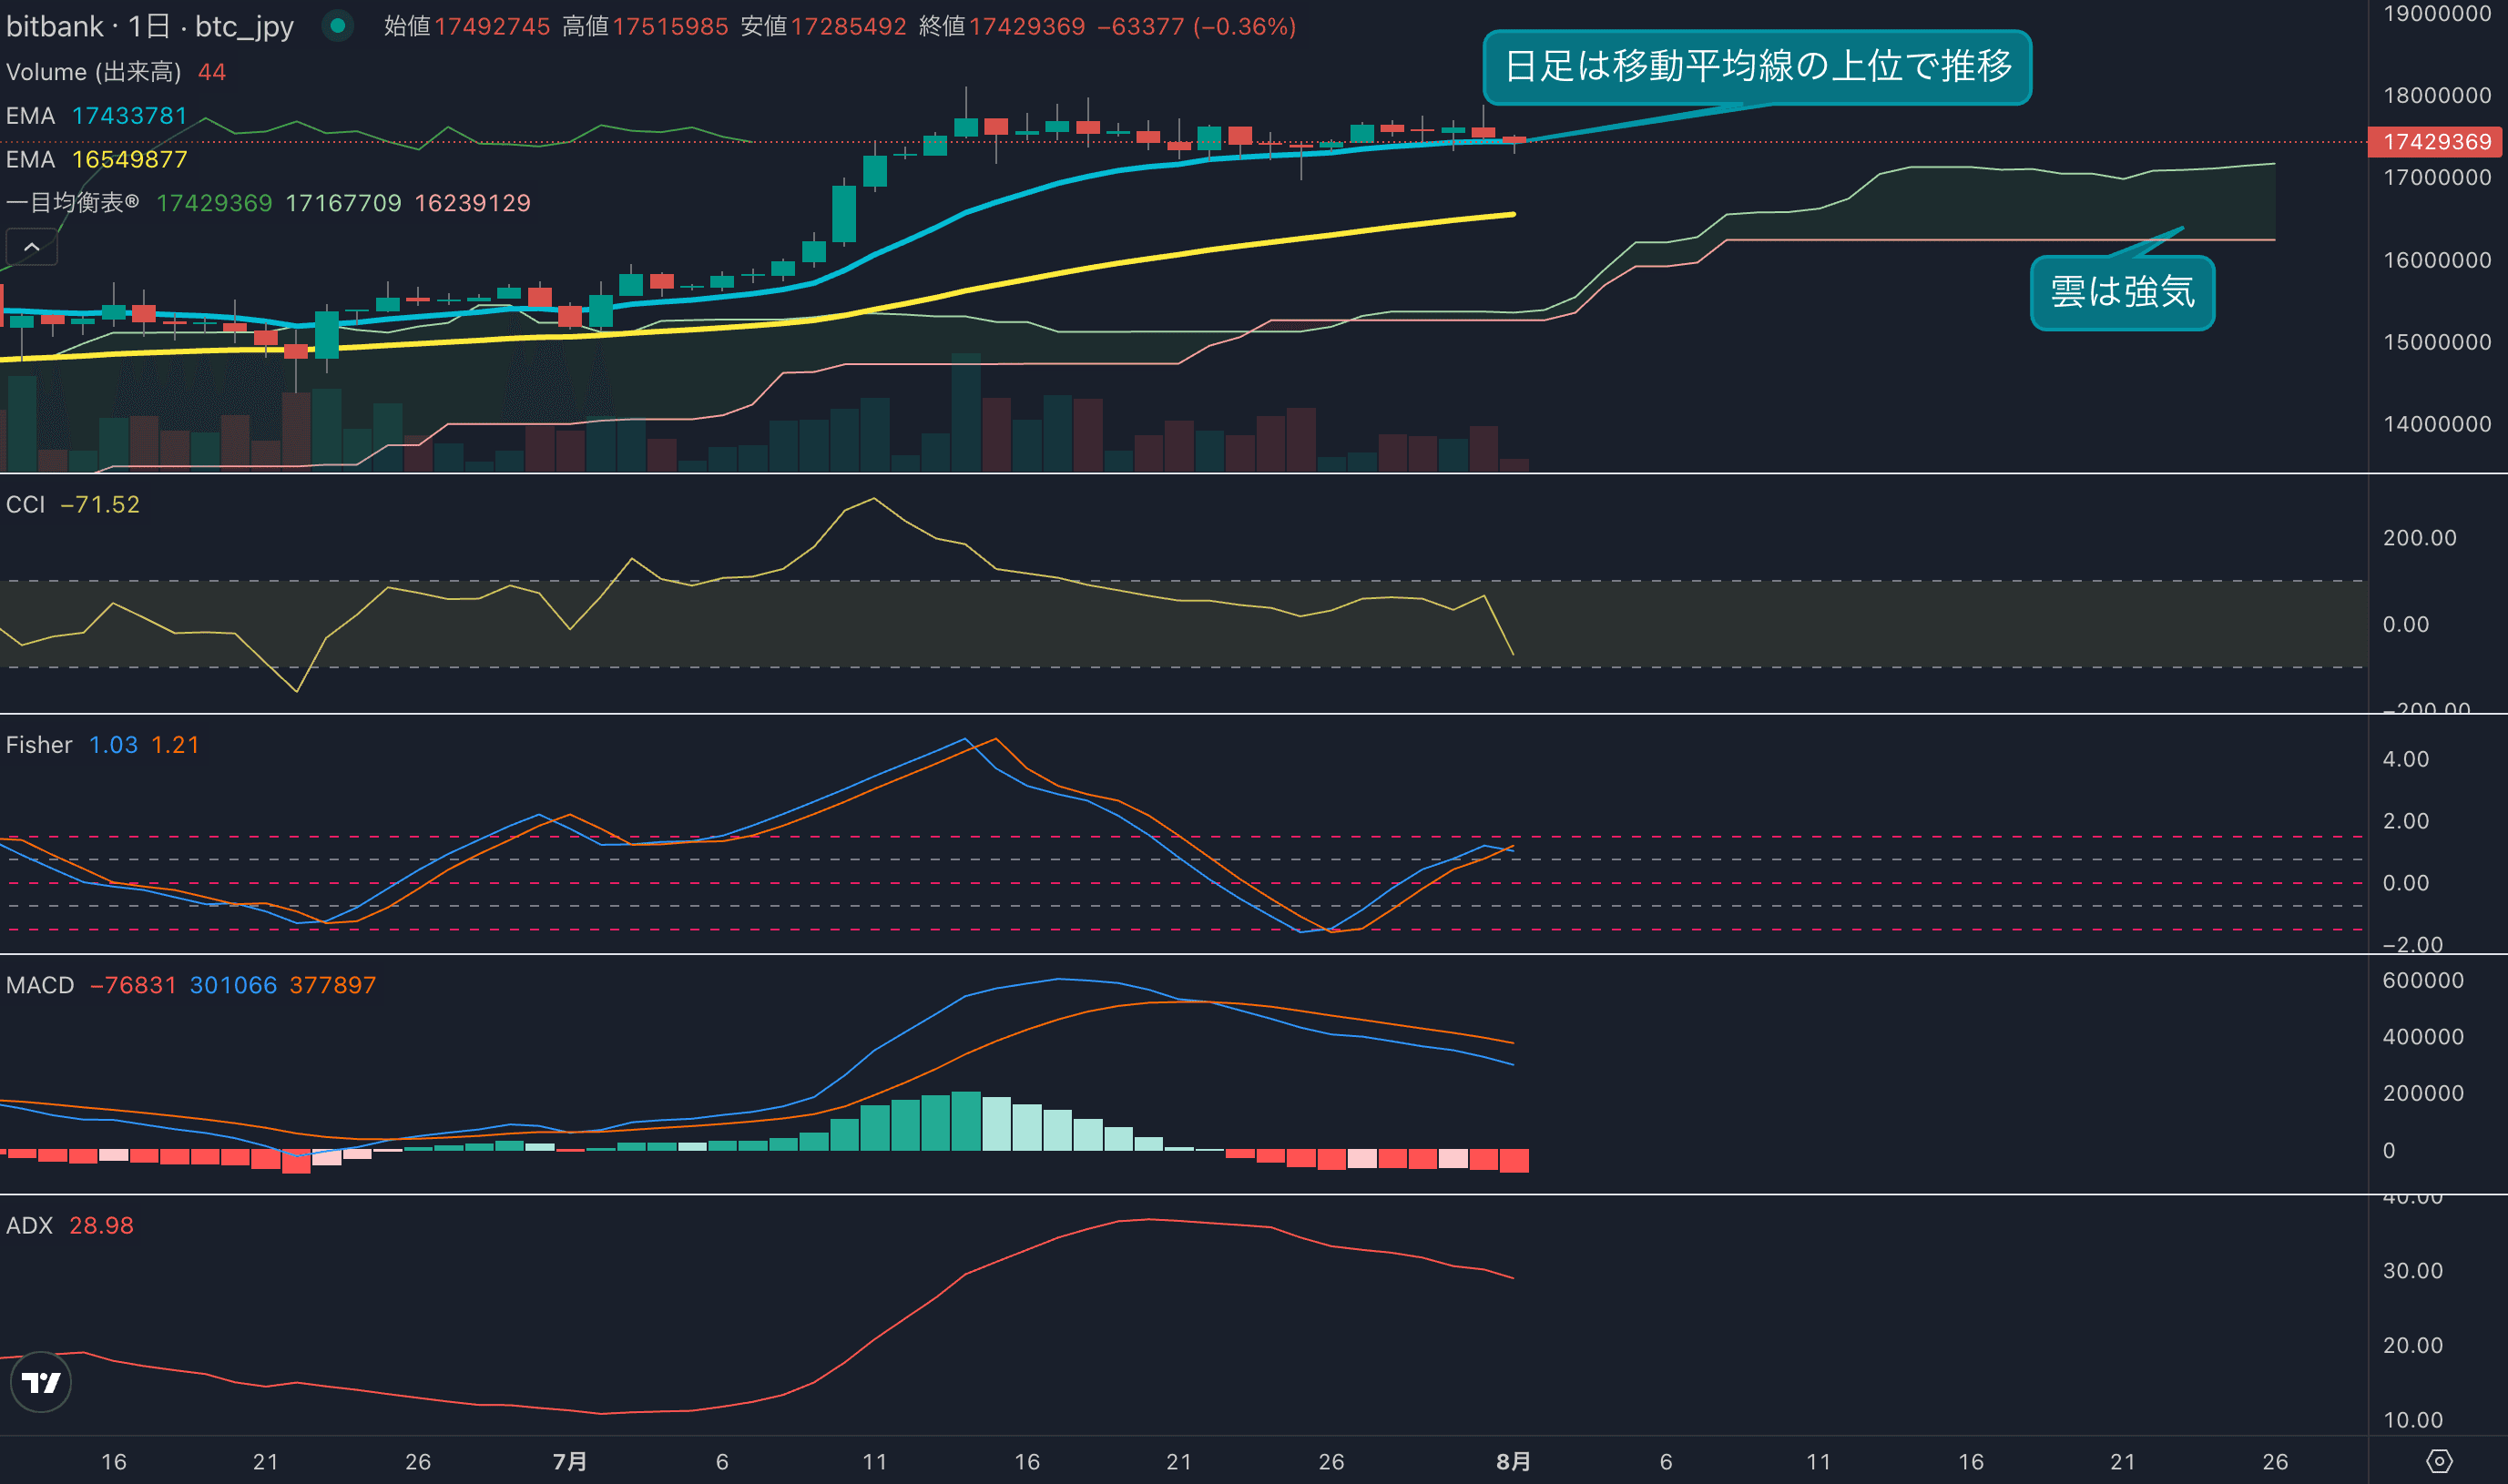The width and height of the screenshot is (2508, 1484).
Task: Select the yellow EMA 16549877 legend
Action: pos(97,159)
